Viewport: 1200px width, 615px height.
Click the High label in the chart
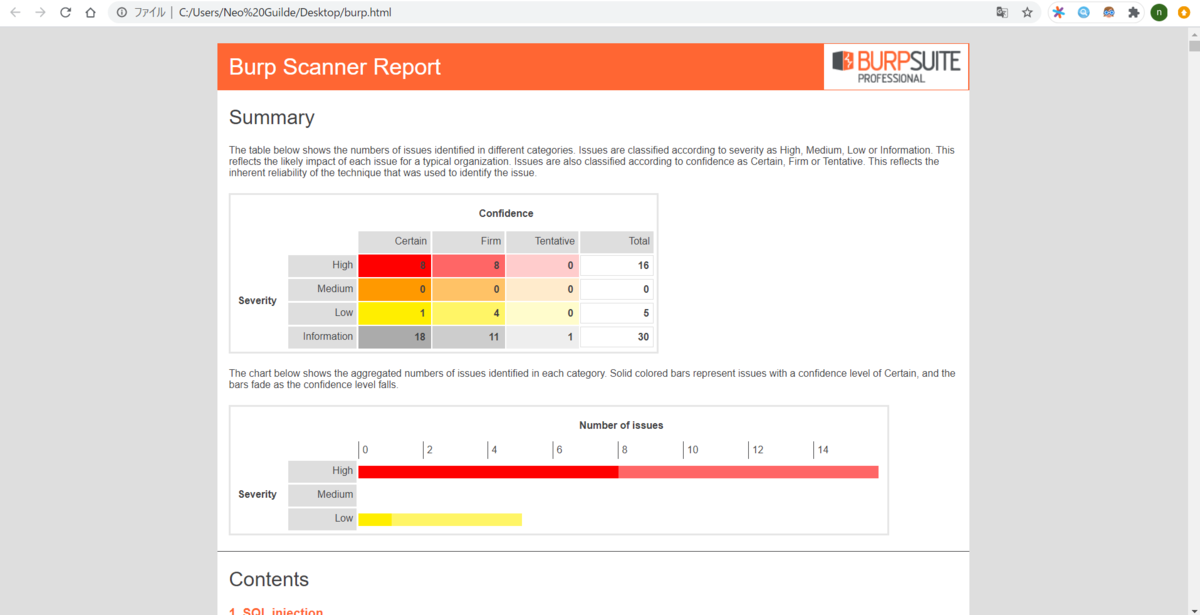[323, 471]
